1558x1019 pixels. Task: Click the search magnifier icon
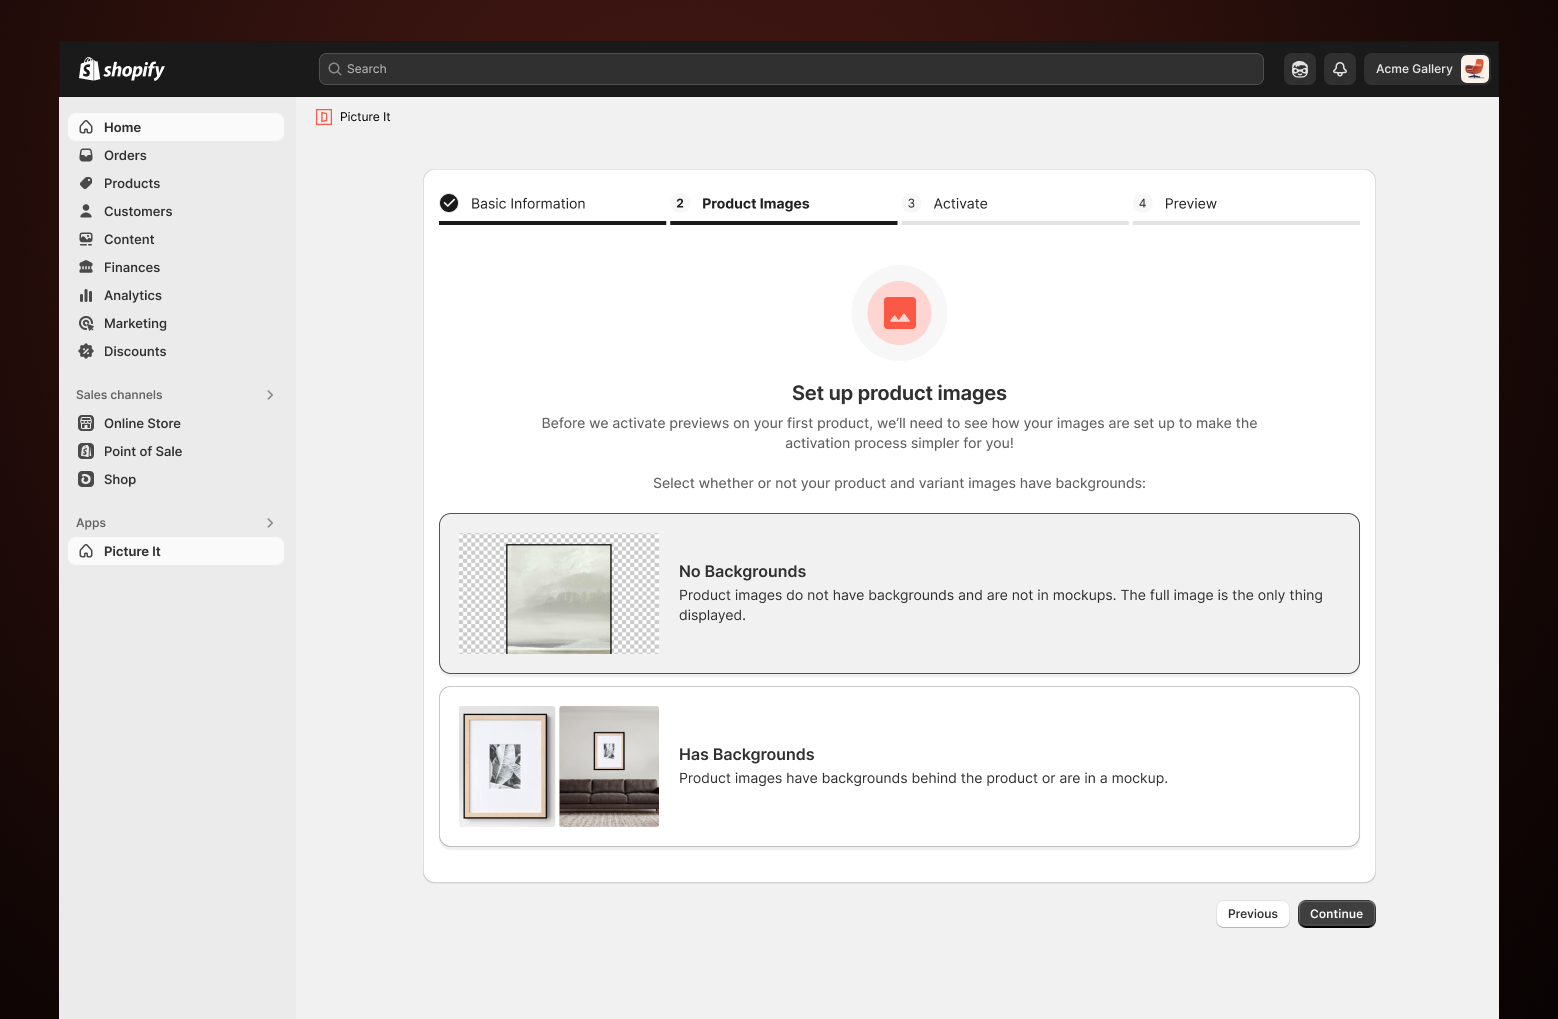(x=335, y=69)
